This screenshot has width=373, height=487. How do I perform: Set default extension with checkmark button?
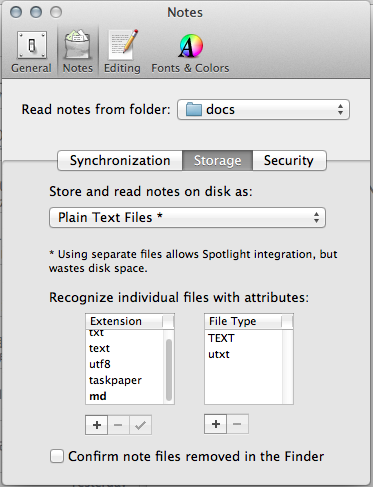[140, 425]
